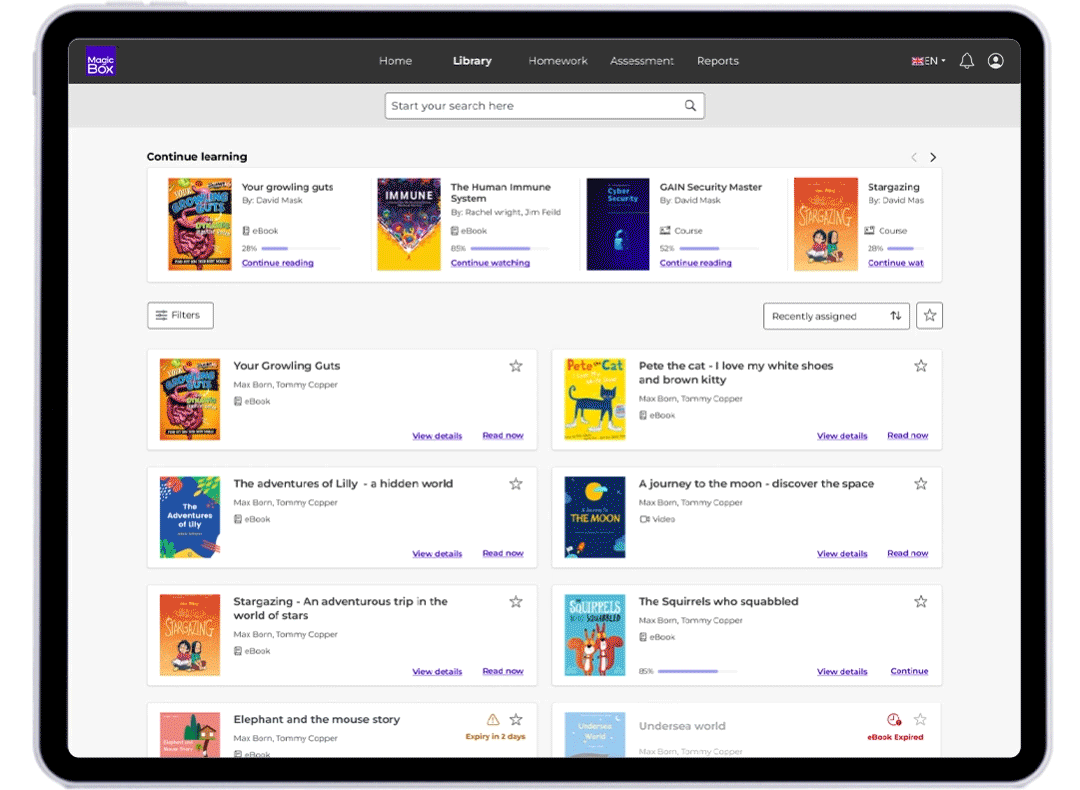
Task: Open the Homework tab
Action: pos(558,61)
